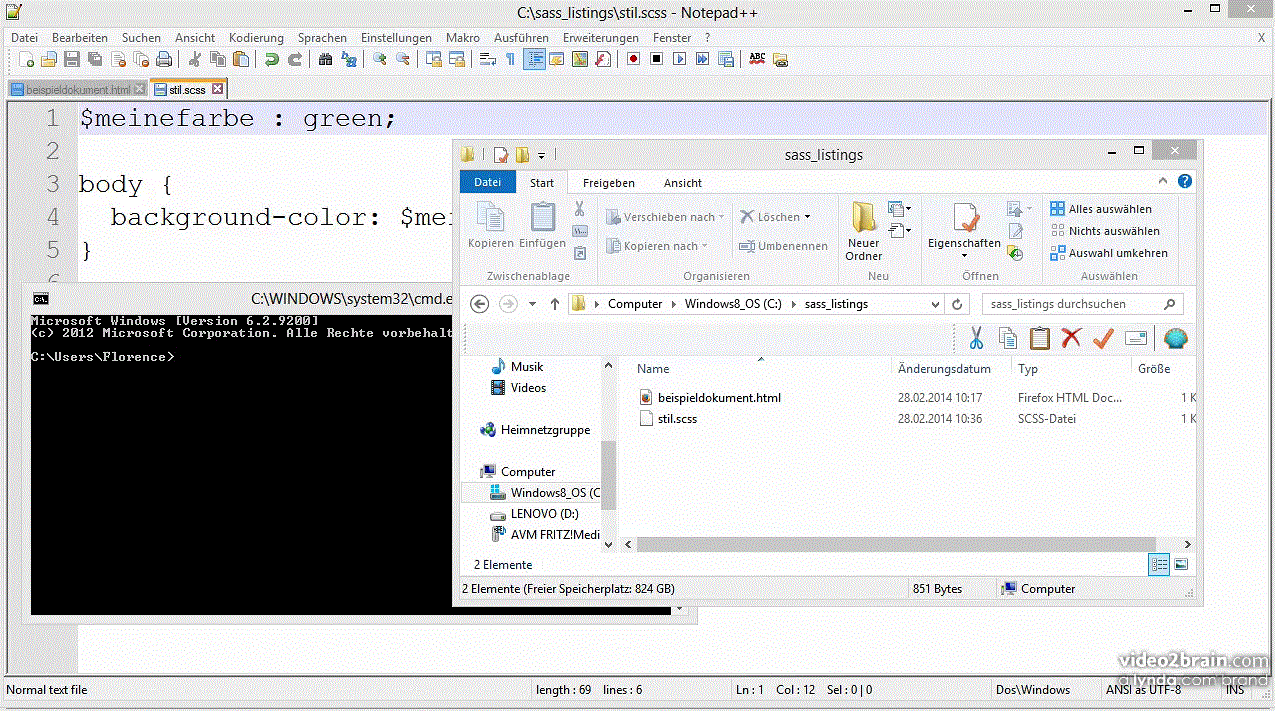1275x711 pixels.
Task: Open the Einstellungen menu
Action: click(x=396, y=38)
